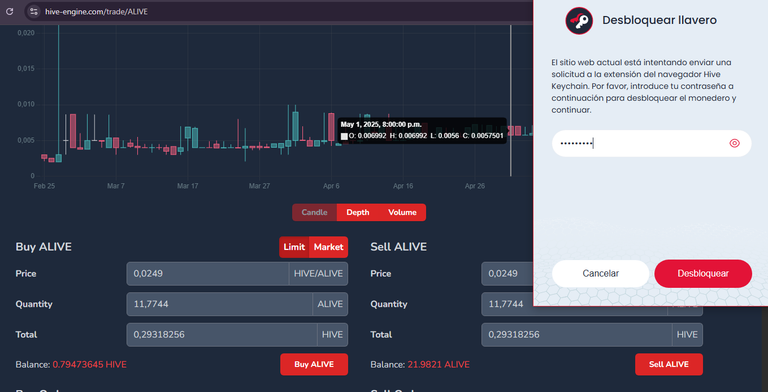The image size is (768, 392).
Task: Click the Buy ALIVE button
Action: point(314,364)
